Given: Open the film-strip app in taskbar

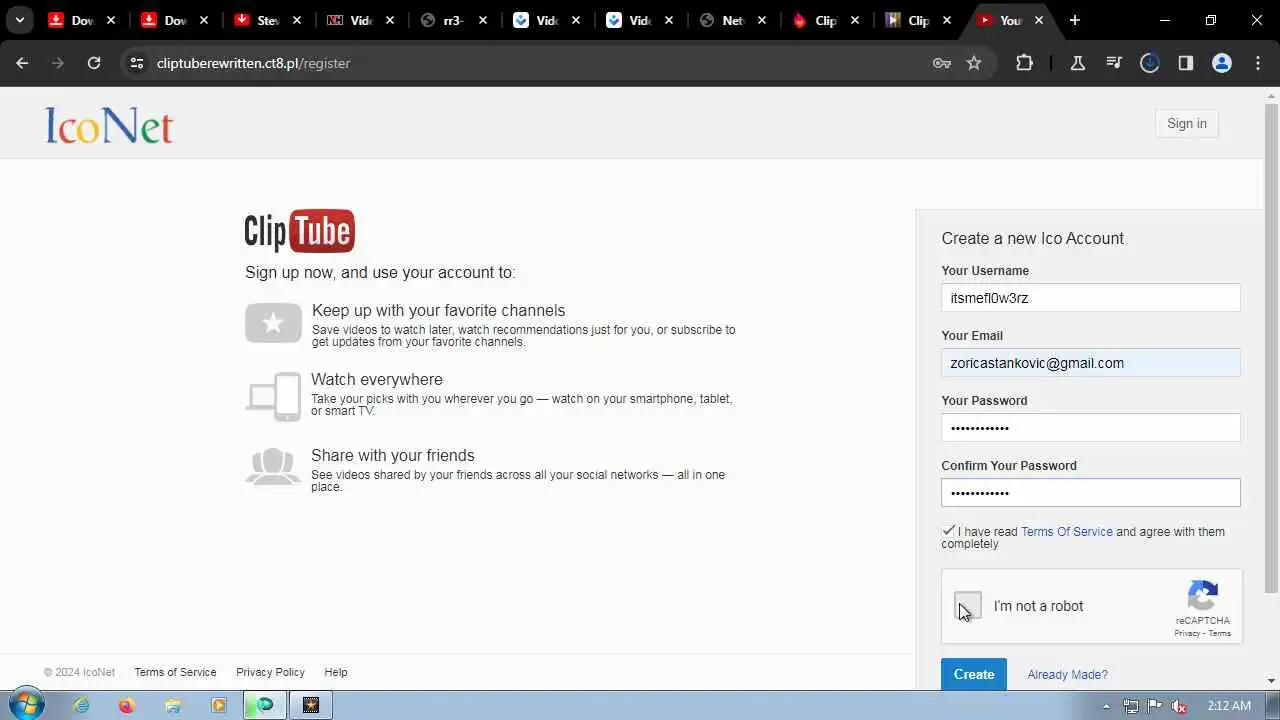Looking at the screenshot, I should point(310,705).
